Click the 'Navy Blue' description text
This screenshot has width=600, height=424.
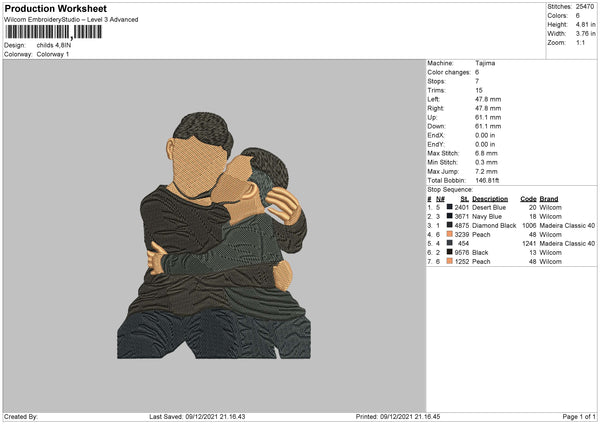coord(487,217)
